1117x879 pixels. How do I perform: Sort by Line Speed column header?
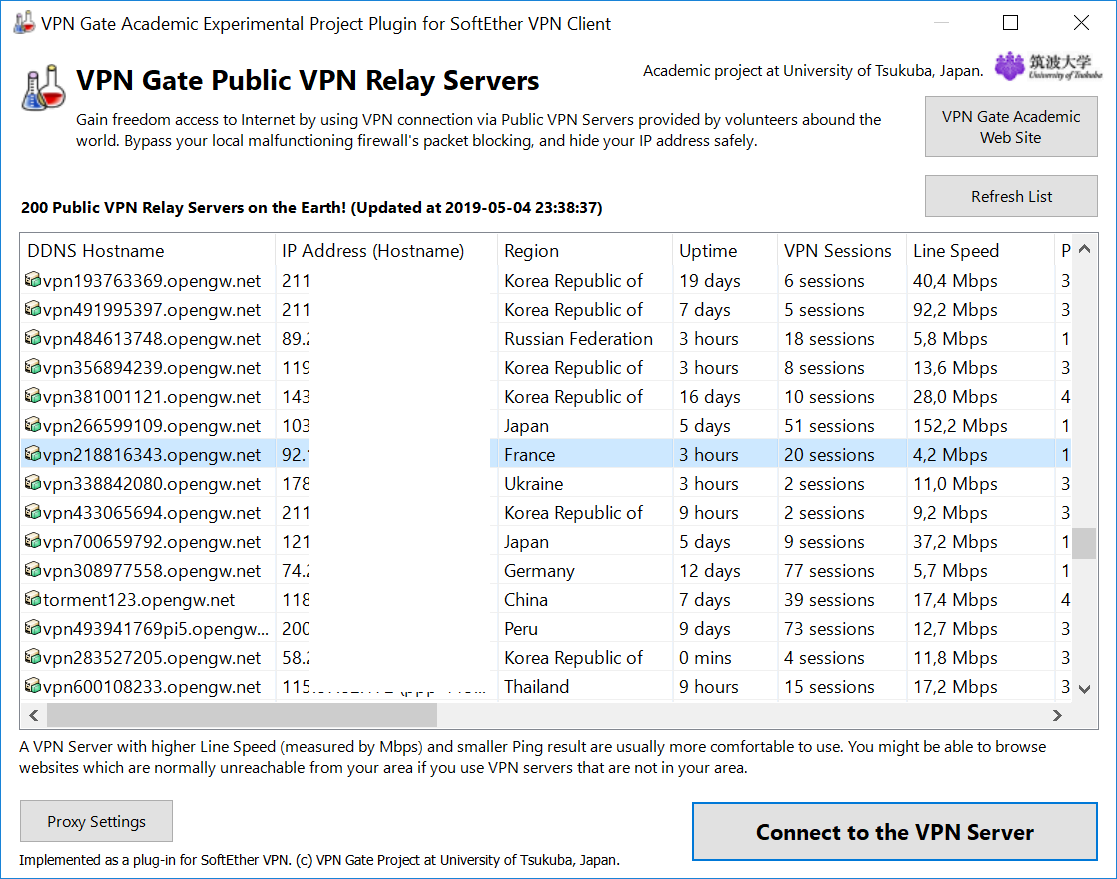click(x=980, y=251)
